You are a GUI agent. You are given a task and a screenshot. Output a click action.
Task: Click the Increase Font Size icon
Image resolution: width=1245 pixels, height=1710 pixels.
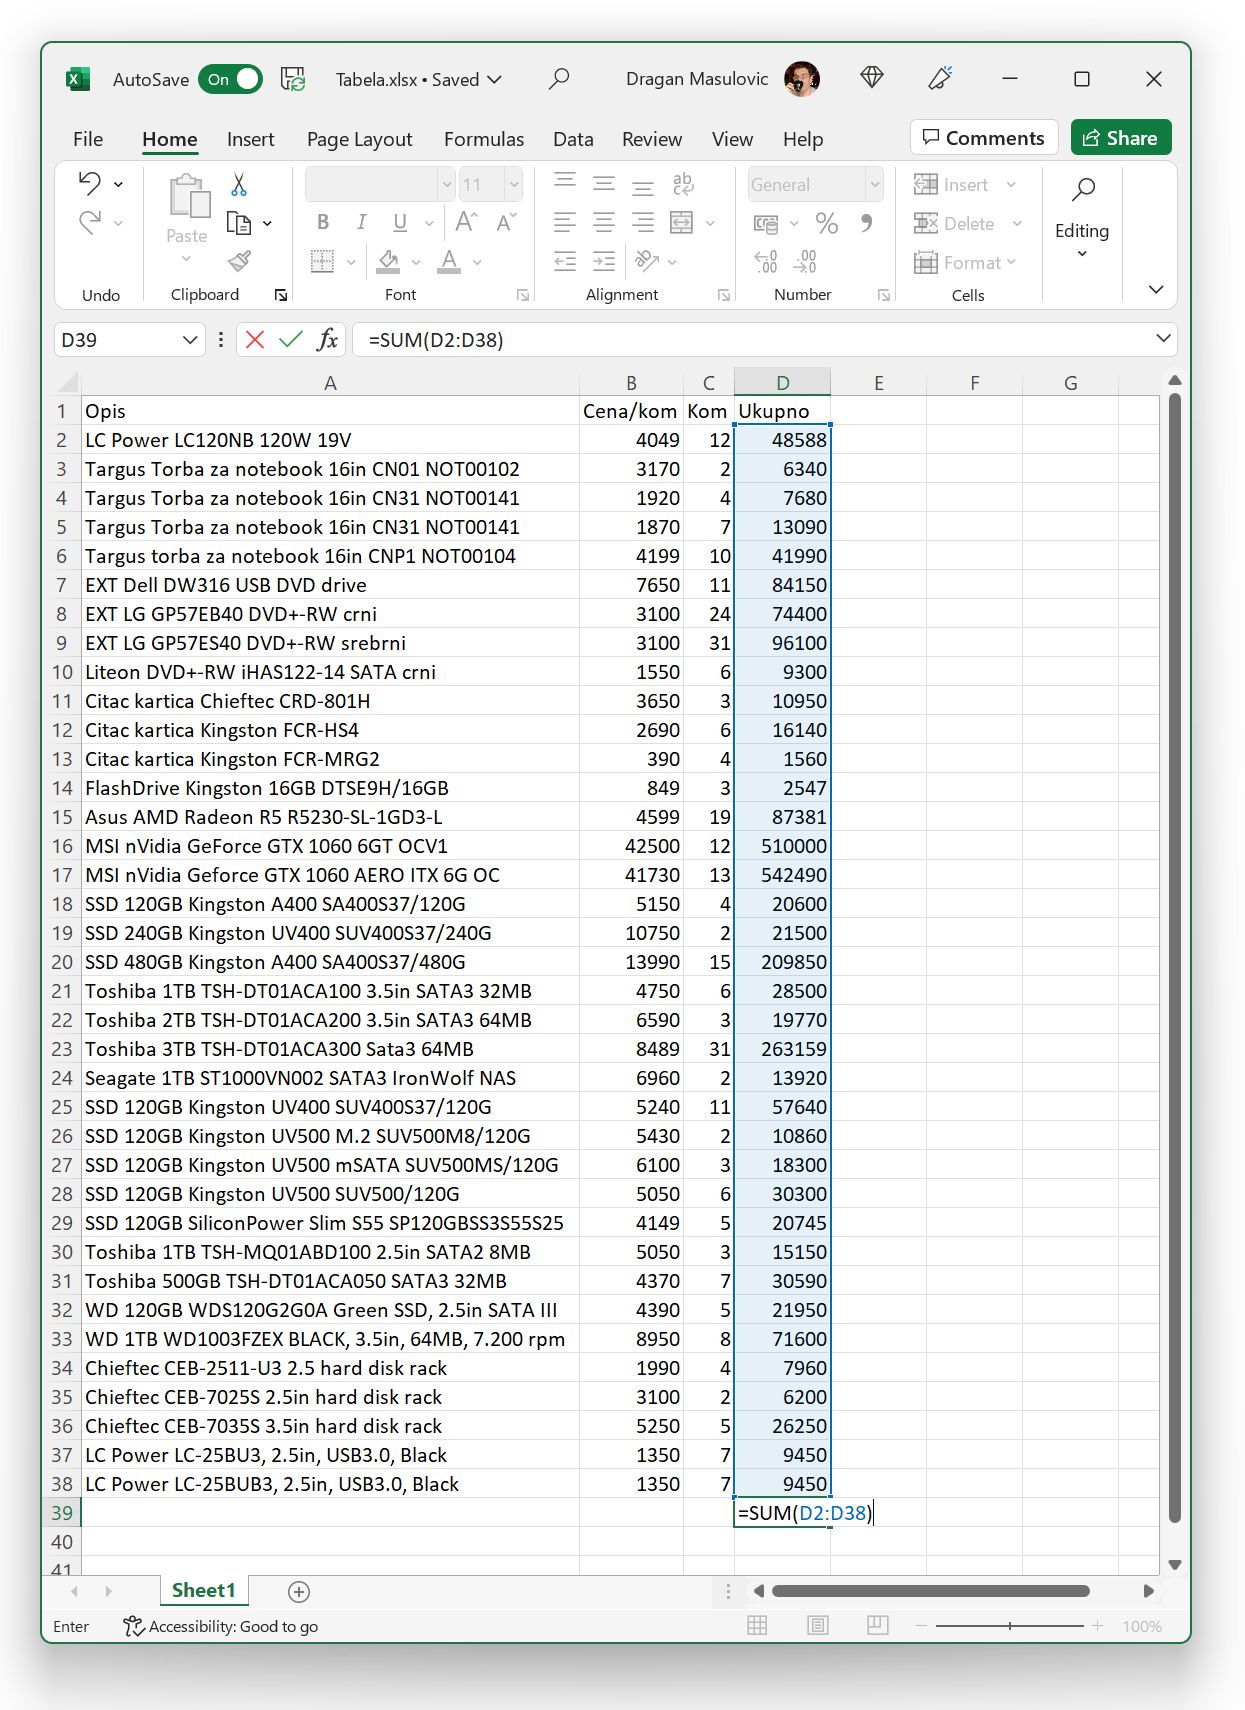point(466,222)
